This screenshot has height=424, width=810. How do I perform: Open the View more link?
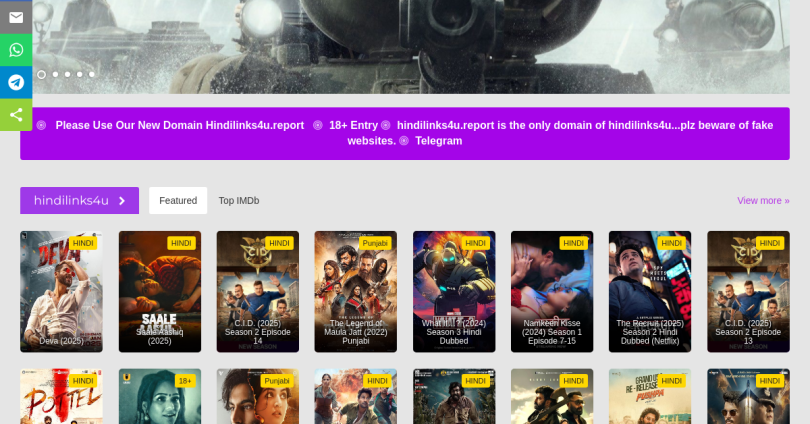[763, 200]
